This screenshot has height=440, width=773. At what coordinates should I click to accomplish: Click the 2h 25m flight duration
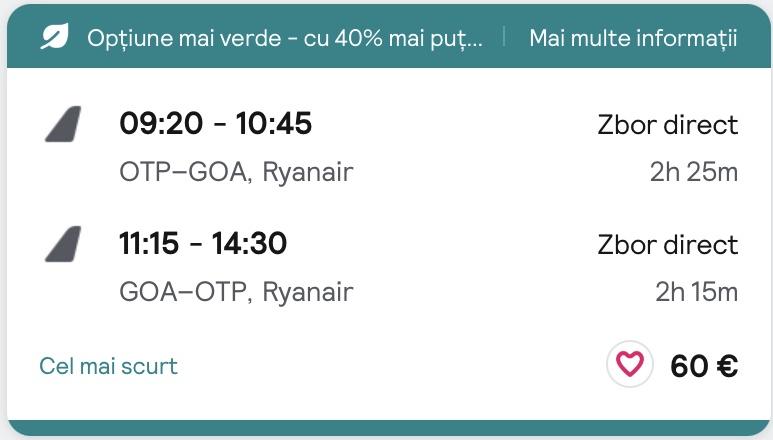(693, 173)
